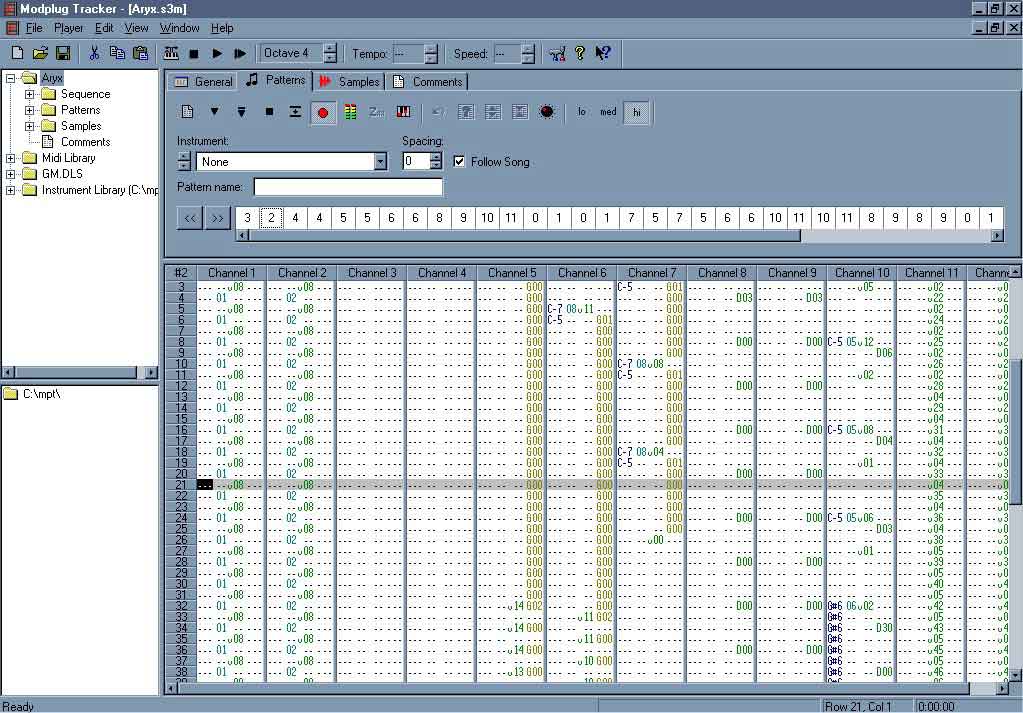1023x713 pixels.
Task: Click the Save disk icon
Action: 62,53
